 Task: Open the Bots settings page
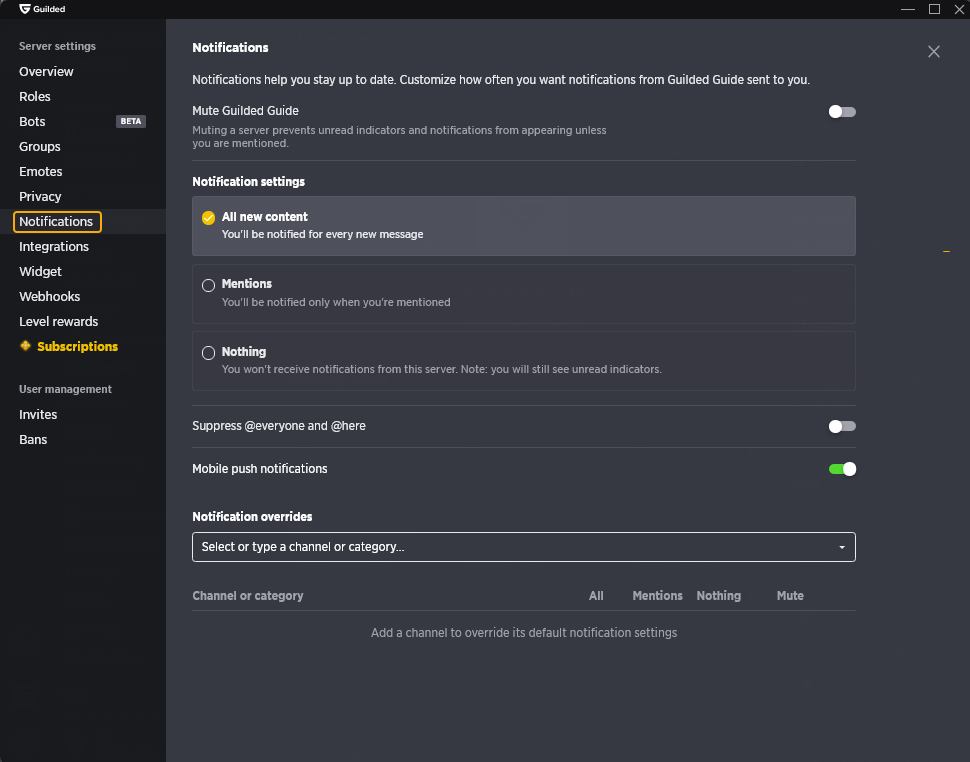coord(32,121)
